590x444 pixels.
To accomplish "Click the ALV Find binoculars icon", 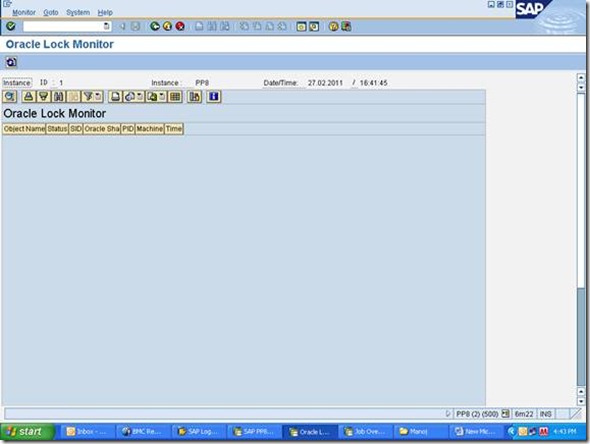I will point(59,97).
